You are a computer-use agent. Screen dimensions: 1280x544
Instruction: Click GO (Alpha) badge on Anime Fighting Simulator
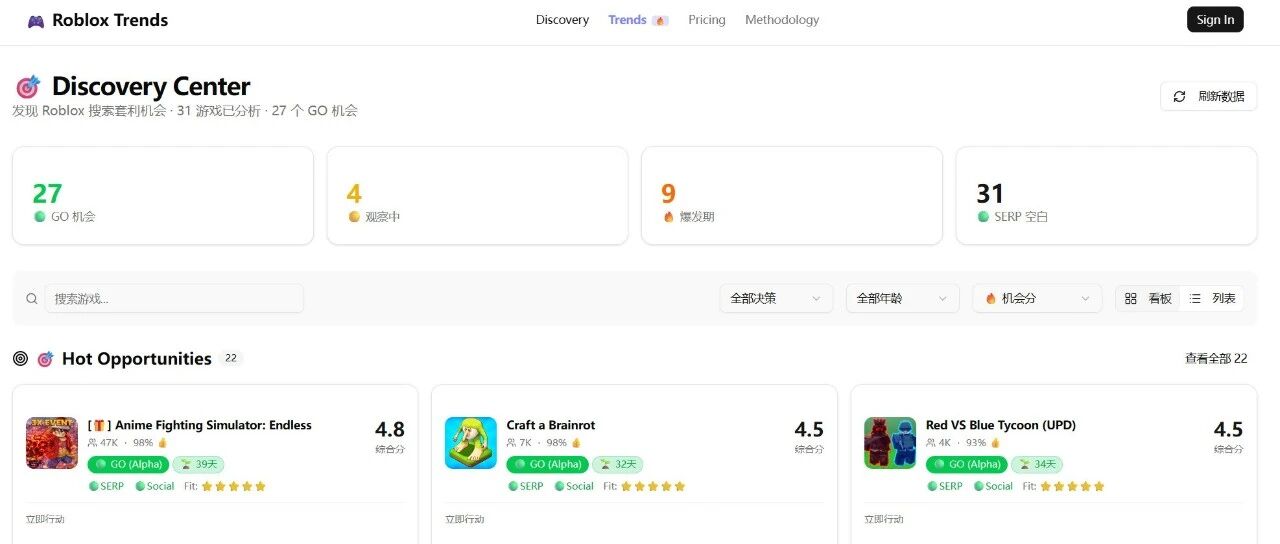coord(128,464)
